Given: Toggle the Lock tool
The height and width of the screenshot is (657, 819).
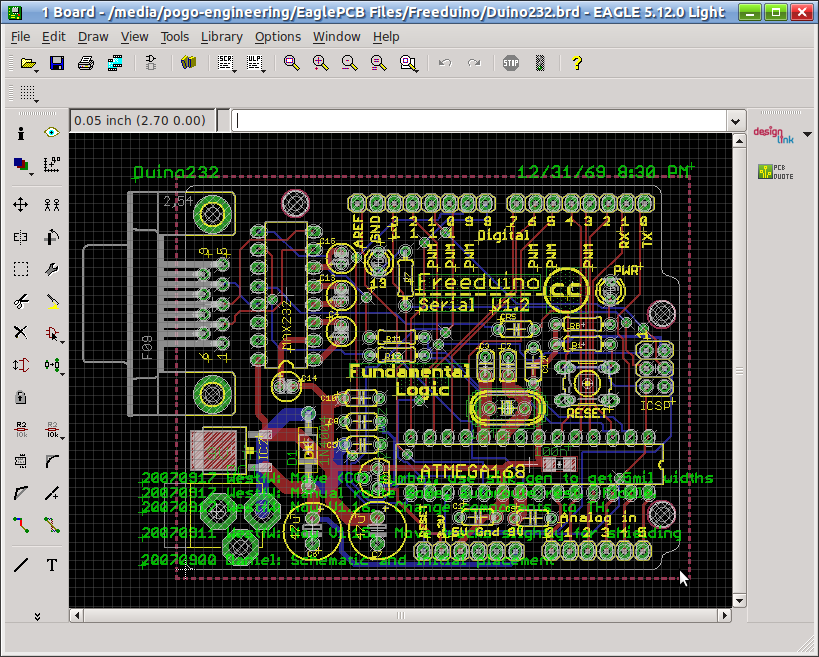Looking at the screenshot, I should click(x=20, y=397).
